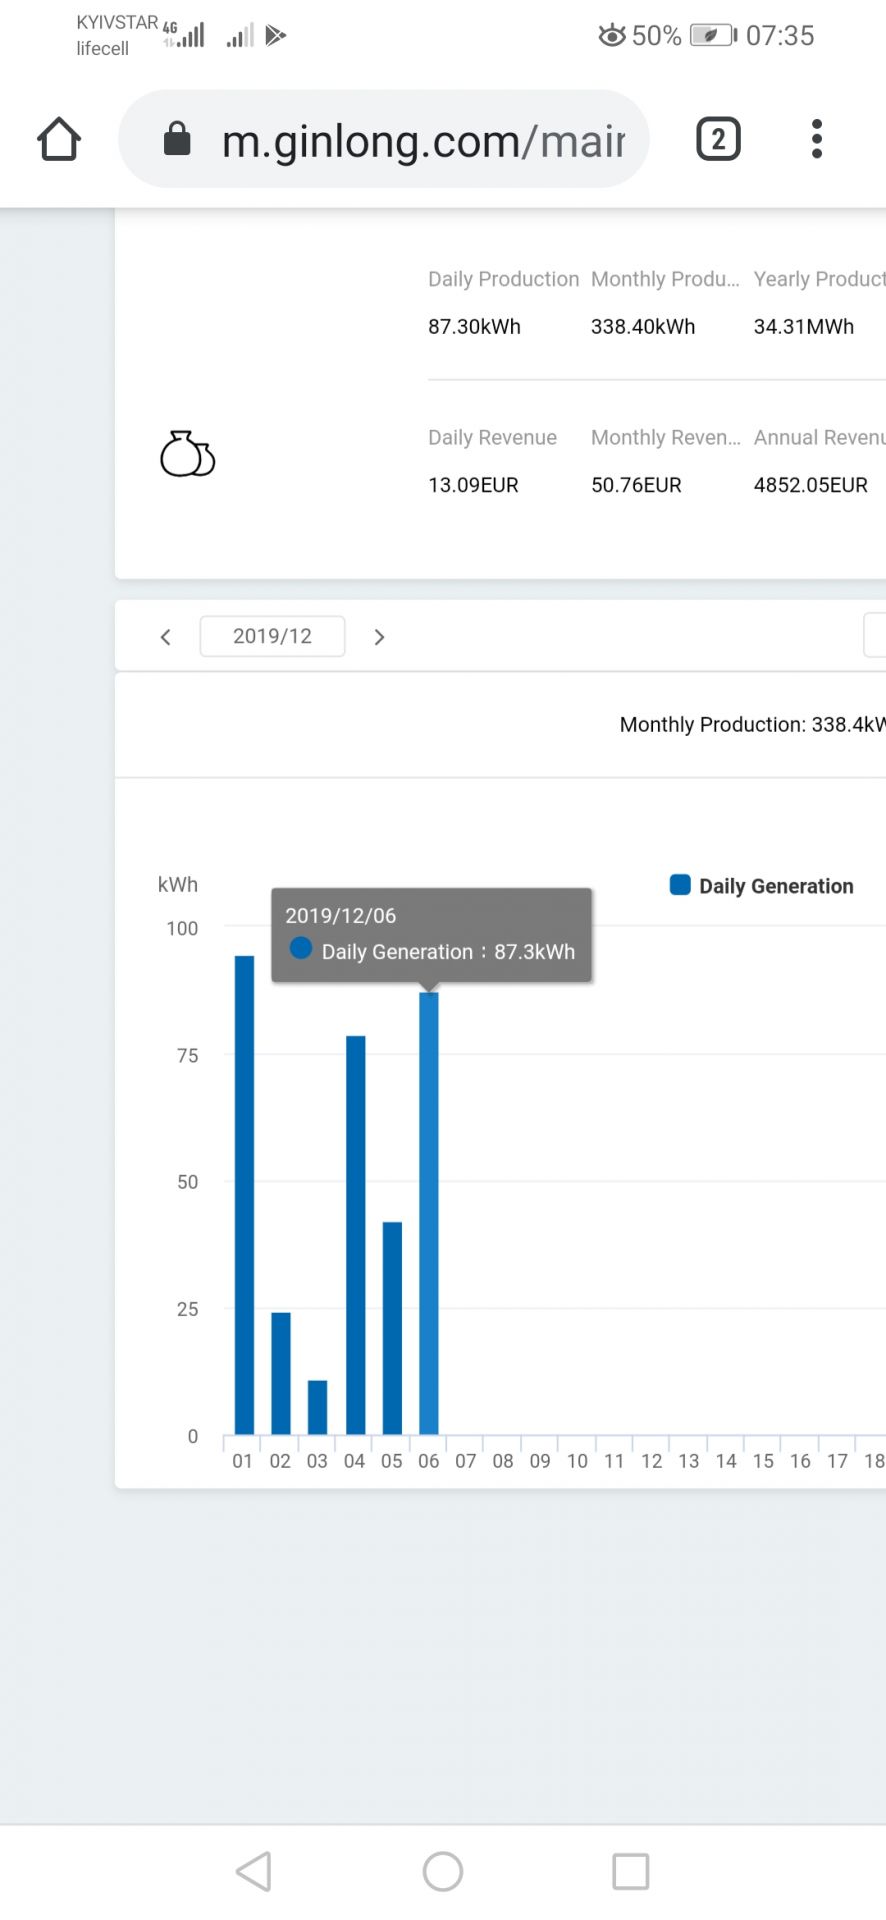
Task: Tap the shortest bar for day 03
Action: tap(317, 1407)
